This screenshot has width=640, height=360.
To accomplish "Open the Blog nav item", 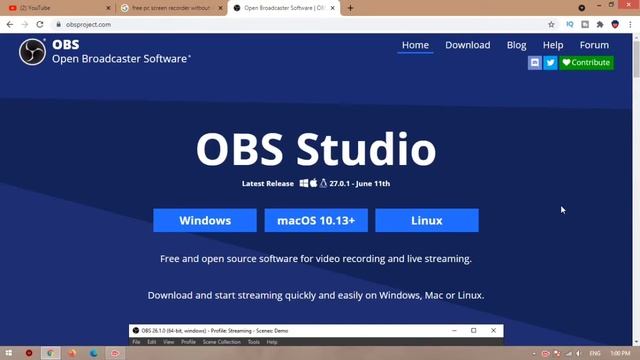I will 516,45.
